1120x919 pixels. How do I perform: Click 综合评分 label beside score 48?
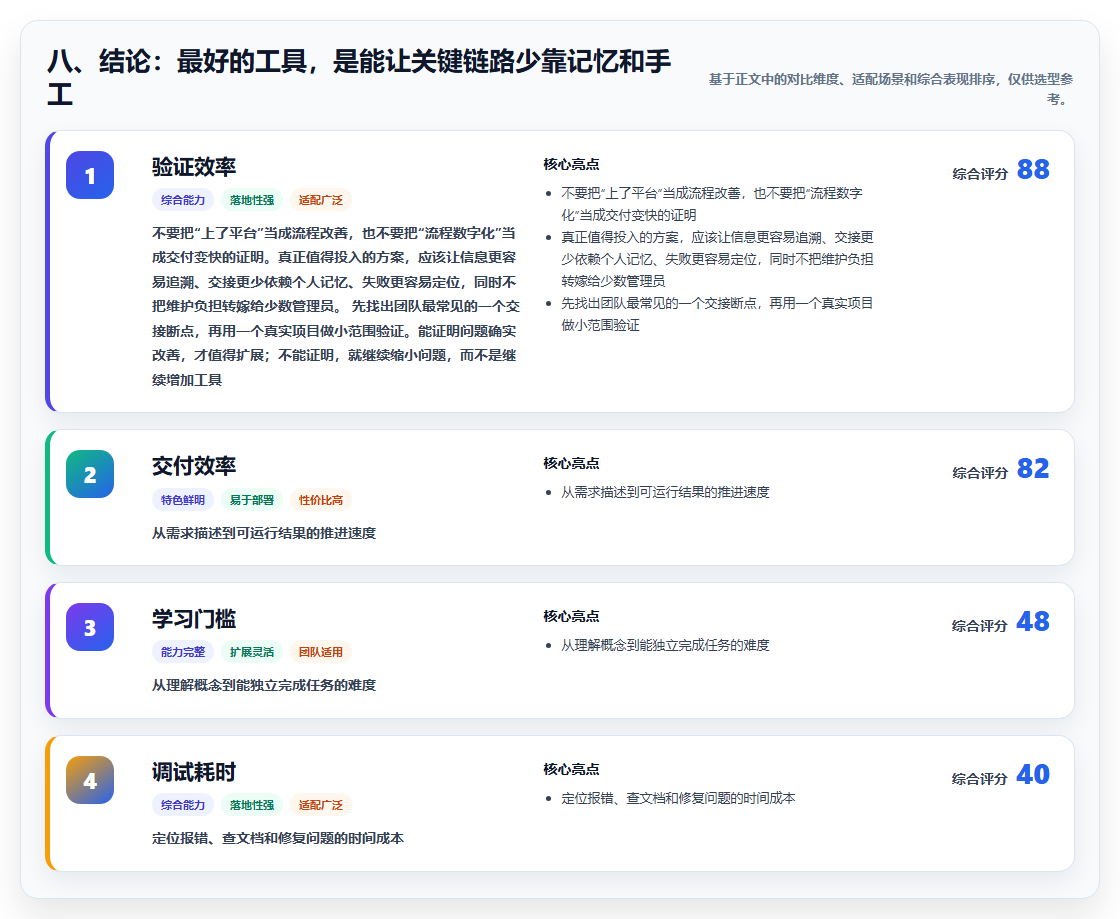click(980, 626)
